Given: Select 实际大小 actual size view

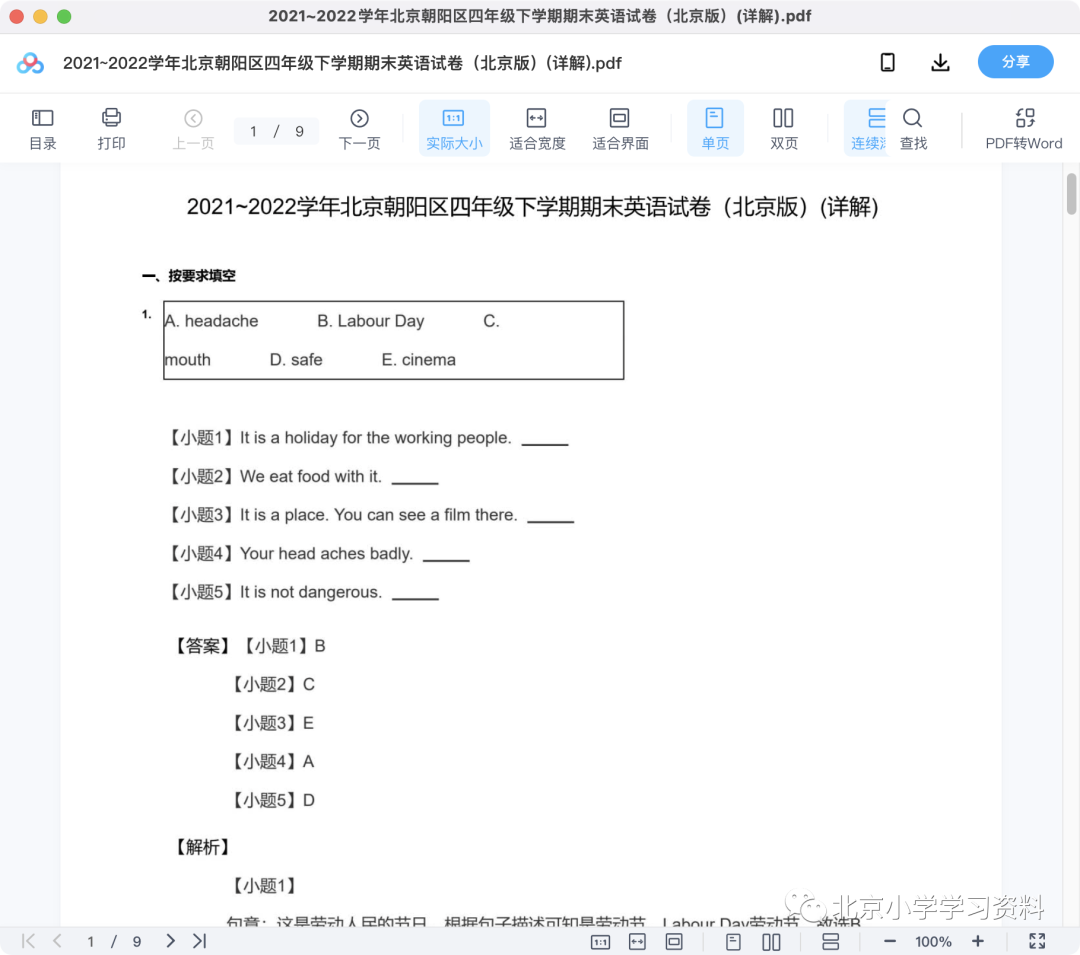Looking at the screenshot, I should [454, 129].
